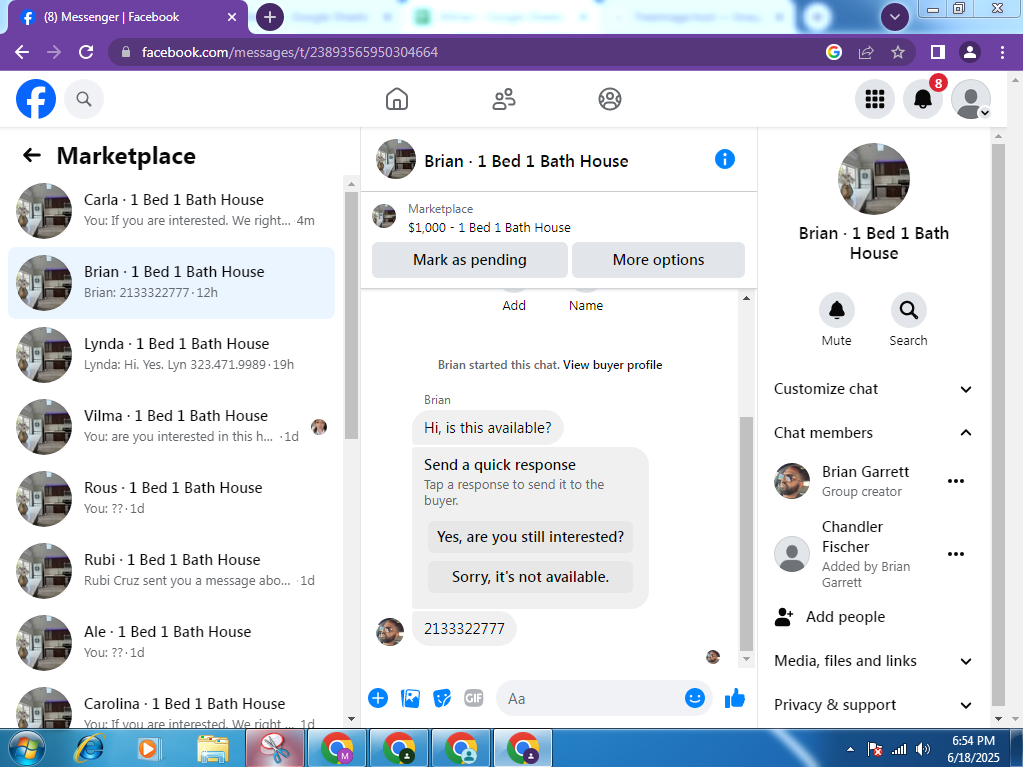Open Carla's 1 Bed 1 Bath conversation
This screenshot has height=767, width=1023.
[172, 211]
